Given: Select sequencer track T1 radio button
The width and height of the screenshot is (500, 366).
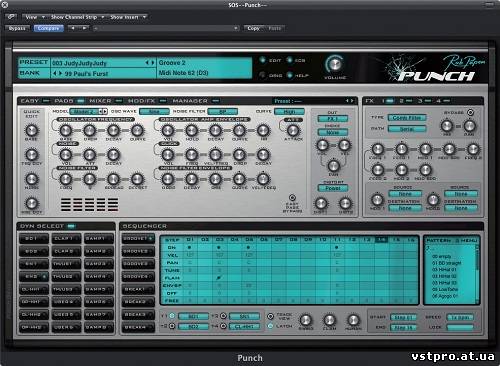Looking at the screenshot, I should coord(172,316).
